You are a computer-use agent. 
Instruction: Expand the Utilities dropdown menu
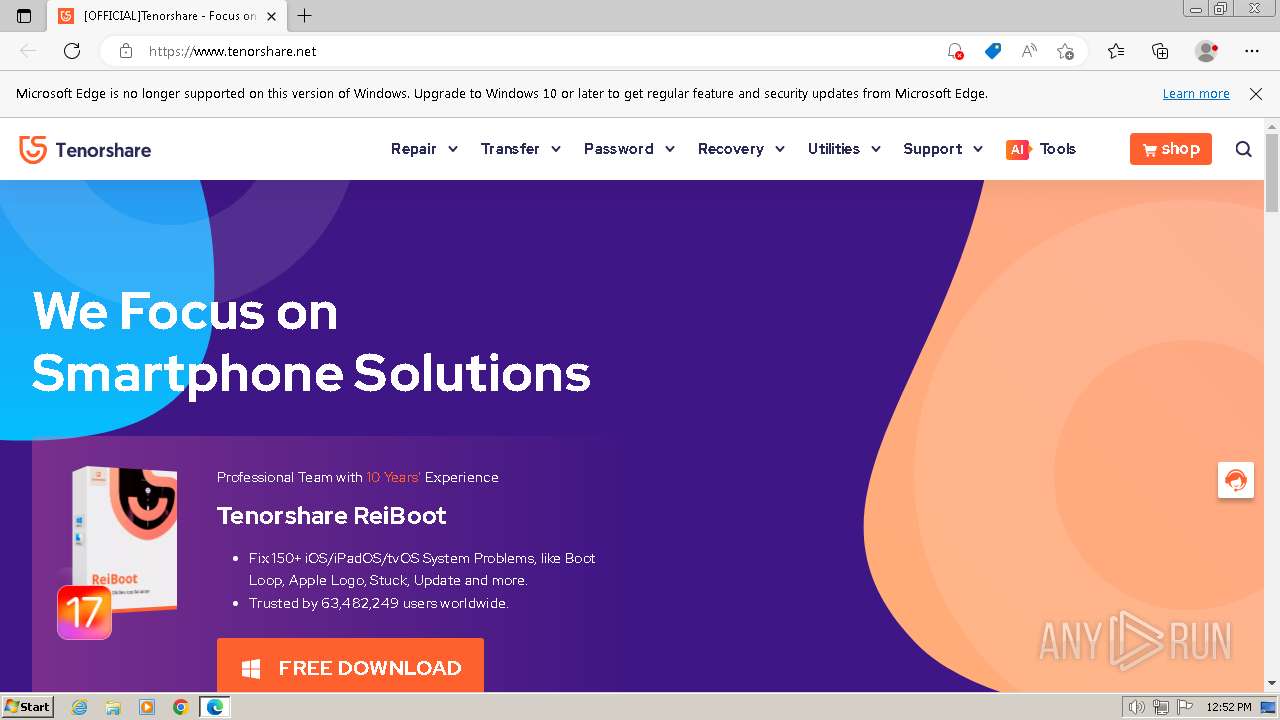coord(844,149)
